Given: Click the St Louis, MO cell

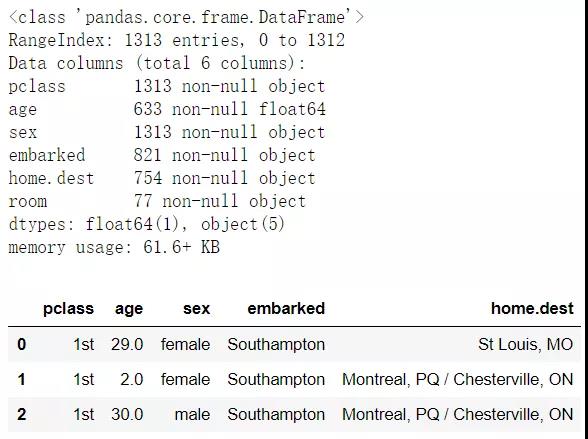Looking at the screenshot, I should click(x=525, y=345).
